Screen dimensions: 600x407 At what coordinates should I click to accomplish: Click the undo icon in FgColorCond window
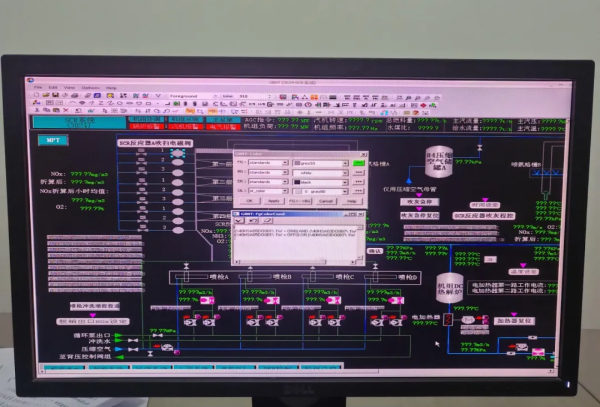(x=253, y=222)
